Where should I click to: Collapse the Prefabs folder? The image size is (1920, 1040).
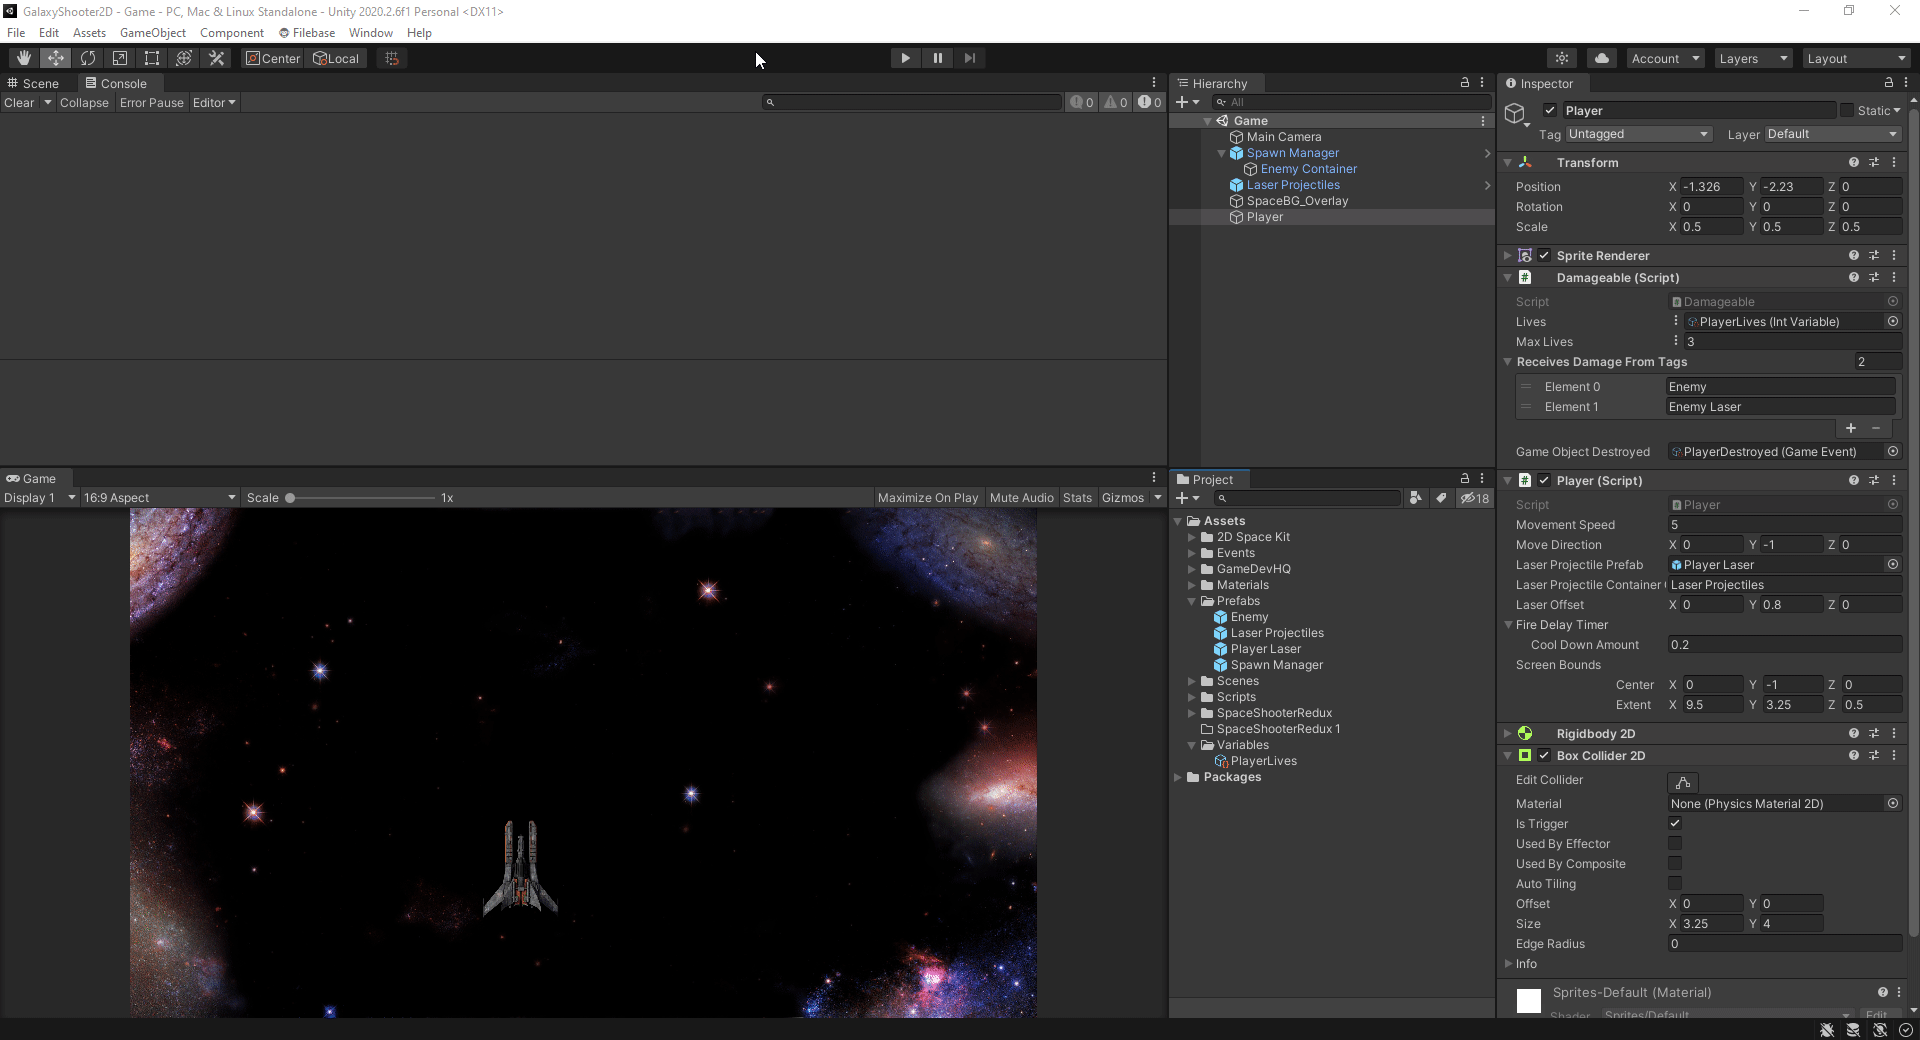click(1192, 601)
